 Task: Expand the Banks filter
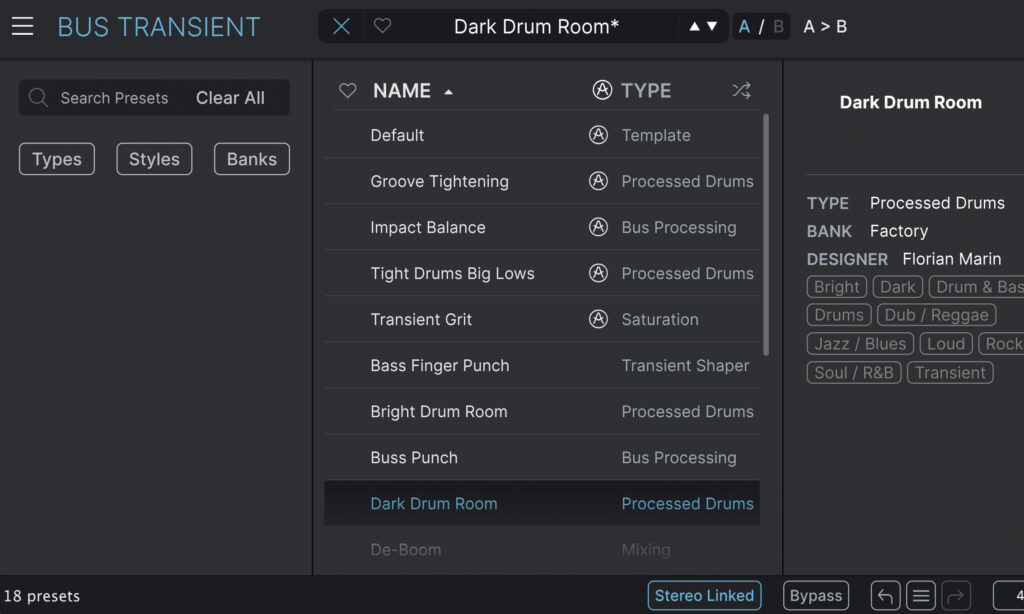(252, 159)
